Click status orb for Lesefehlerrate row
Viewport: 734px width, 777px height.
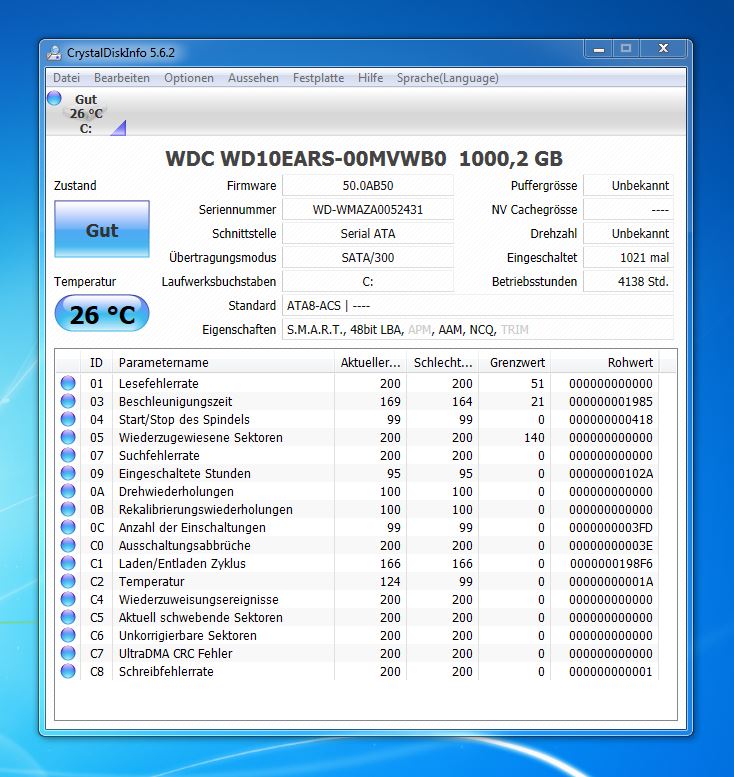68,383
